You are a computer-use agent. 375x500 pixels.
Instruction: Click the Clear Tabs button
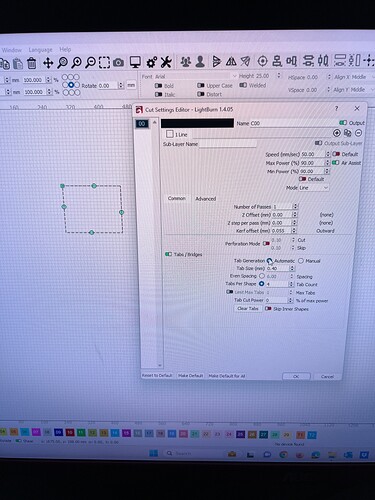[x=248, y=309]
